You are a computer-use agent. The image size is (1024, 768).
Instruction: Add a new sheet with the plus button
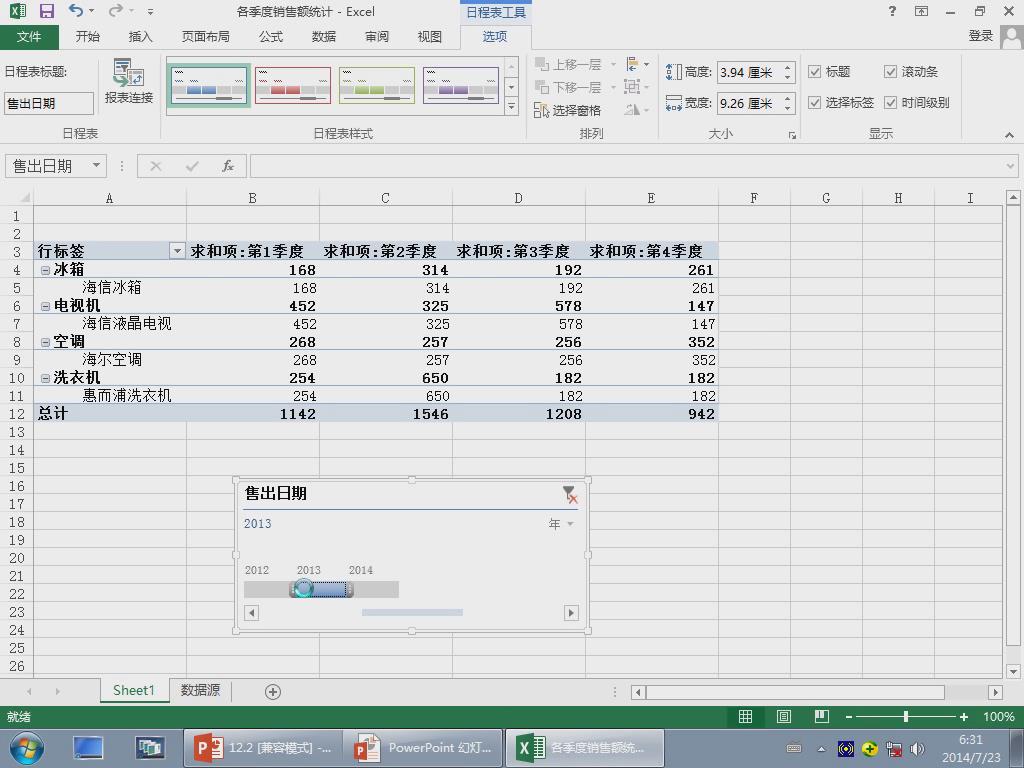[273, 692]
